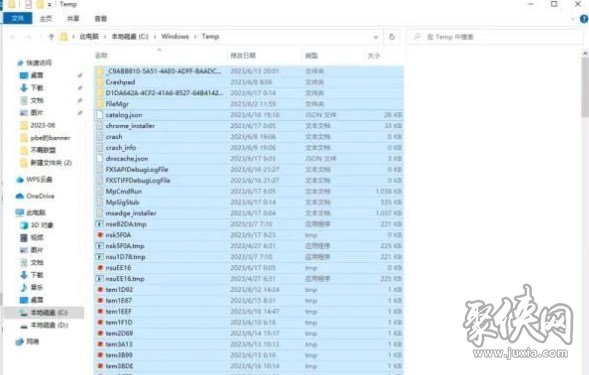This screenshot has width=589, height=375.
Task: Click the tem3B99 file icon
Action: point(100,355)
